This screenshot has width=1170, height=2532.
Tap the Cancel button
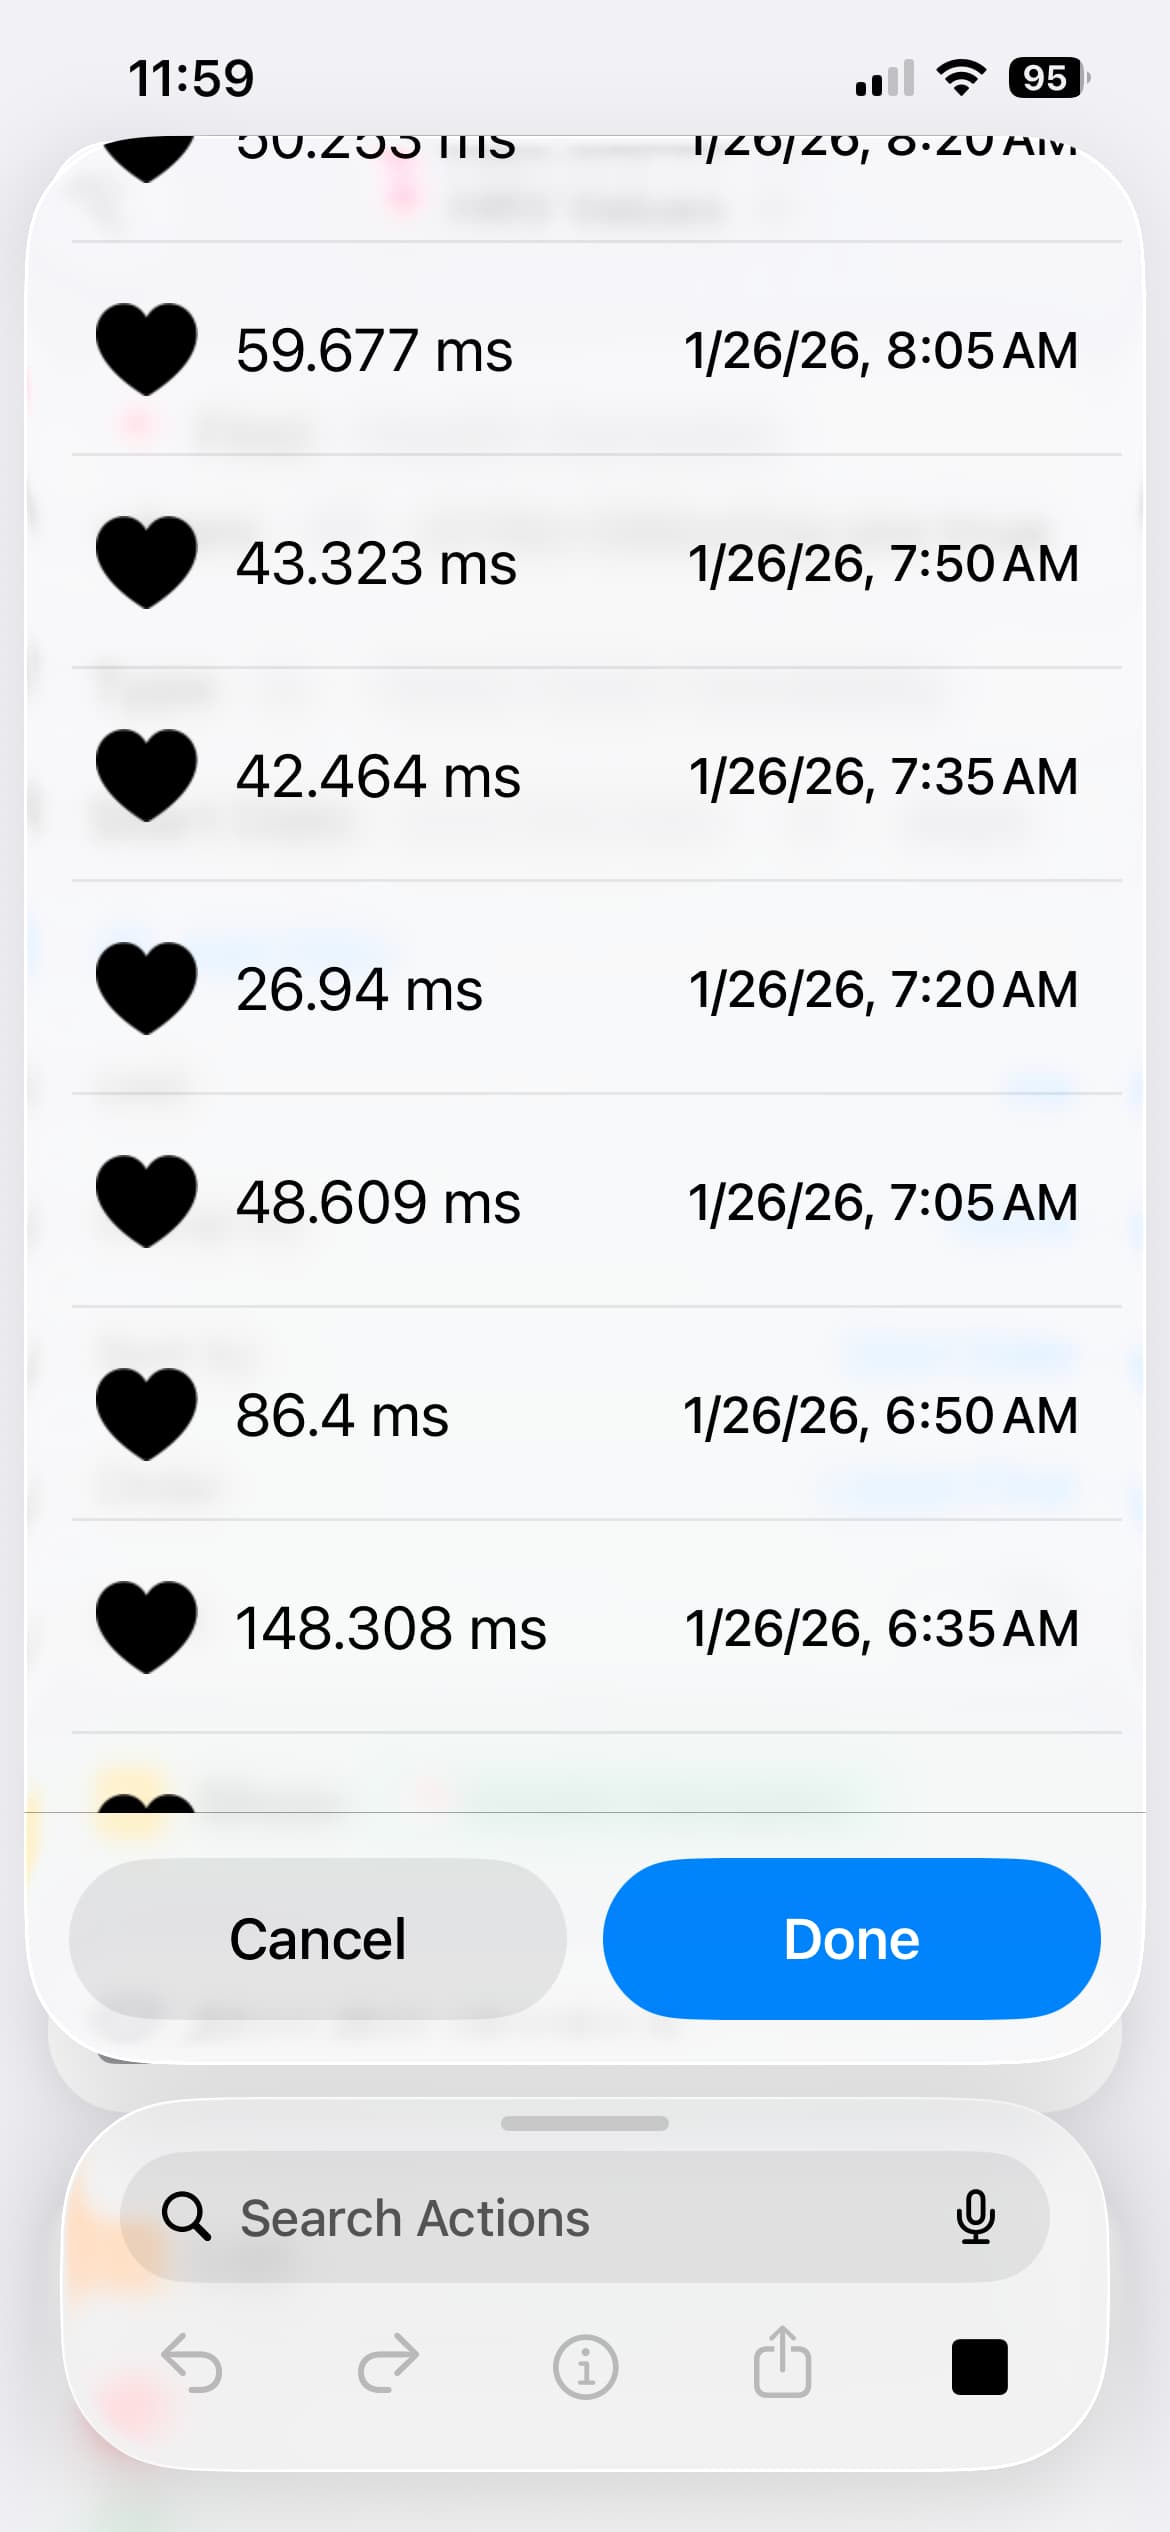pos(318,1939)
